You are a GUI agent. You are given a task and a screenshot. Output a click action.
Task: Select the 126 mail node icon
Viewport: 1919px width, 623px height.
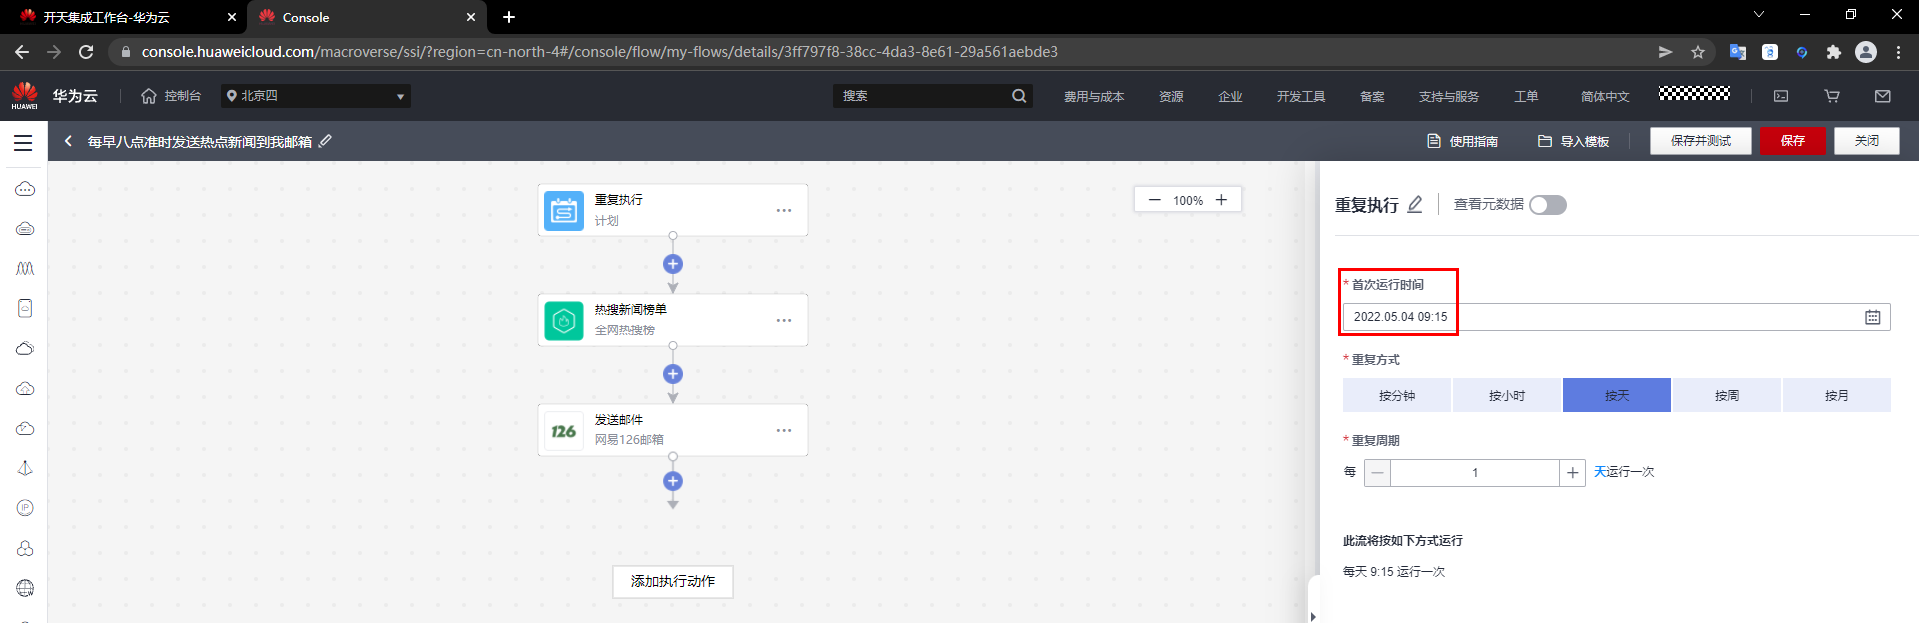pos(564,431)
